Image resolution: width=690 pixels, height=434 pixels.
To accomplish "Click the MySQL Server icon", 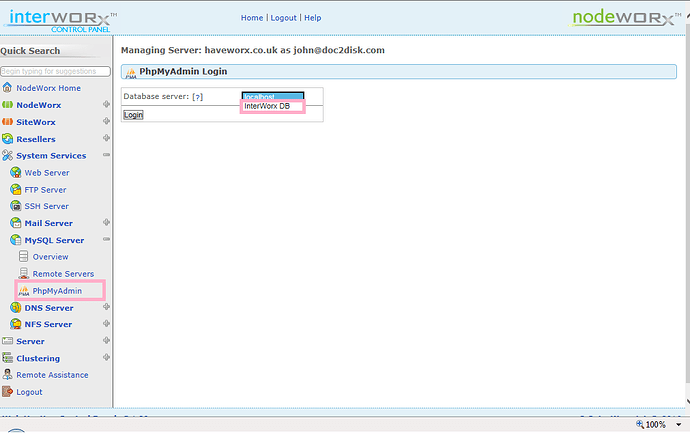I will tap(16, 240).
